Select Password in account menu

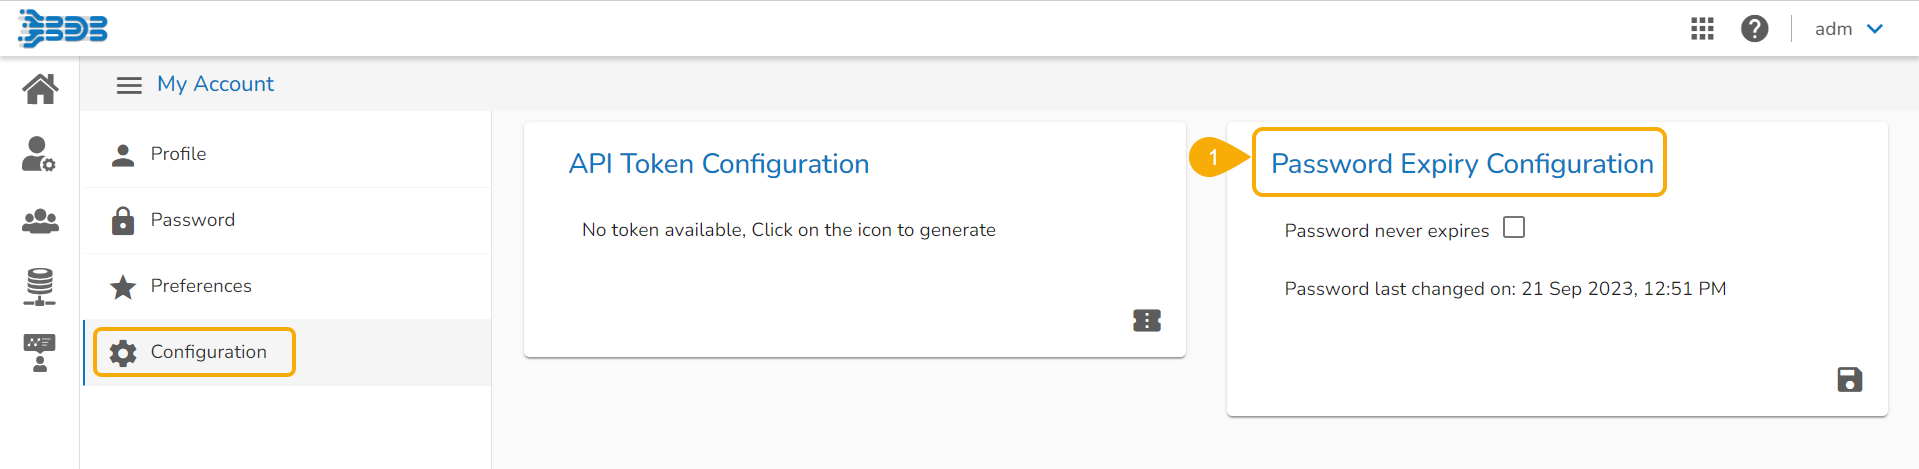pos(192,220)
